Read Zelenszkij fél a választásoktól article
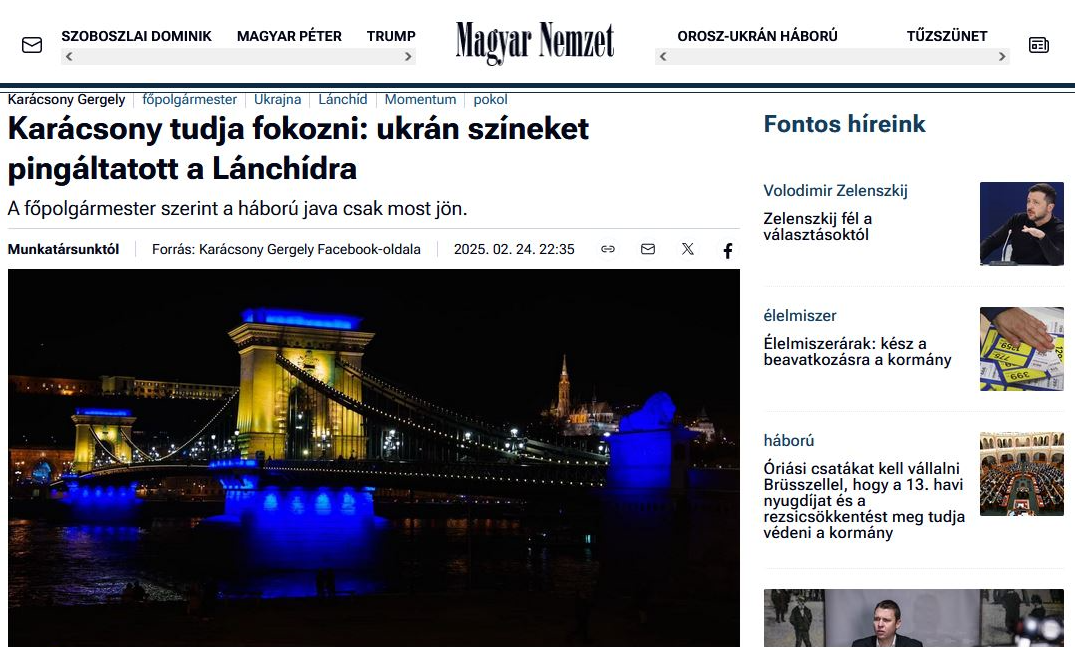Image resolution: width=1075 pixels, height=647 pixels. pyautogui.click(x=817, y=227)
